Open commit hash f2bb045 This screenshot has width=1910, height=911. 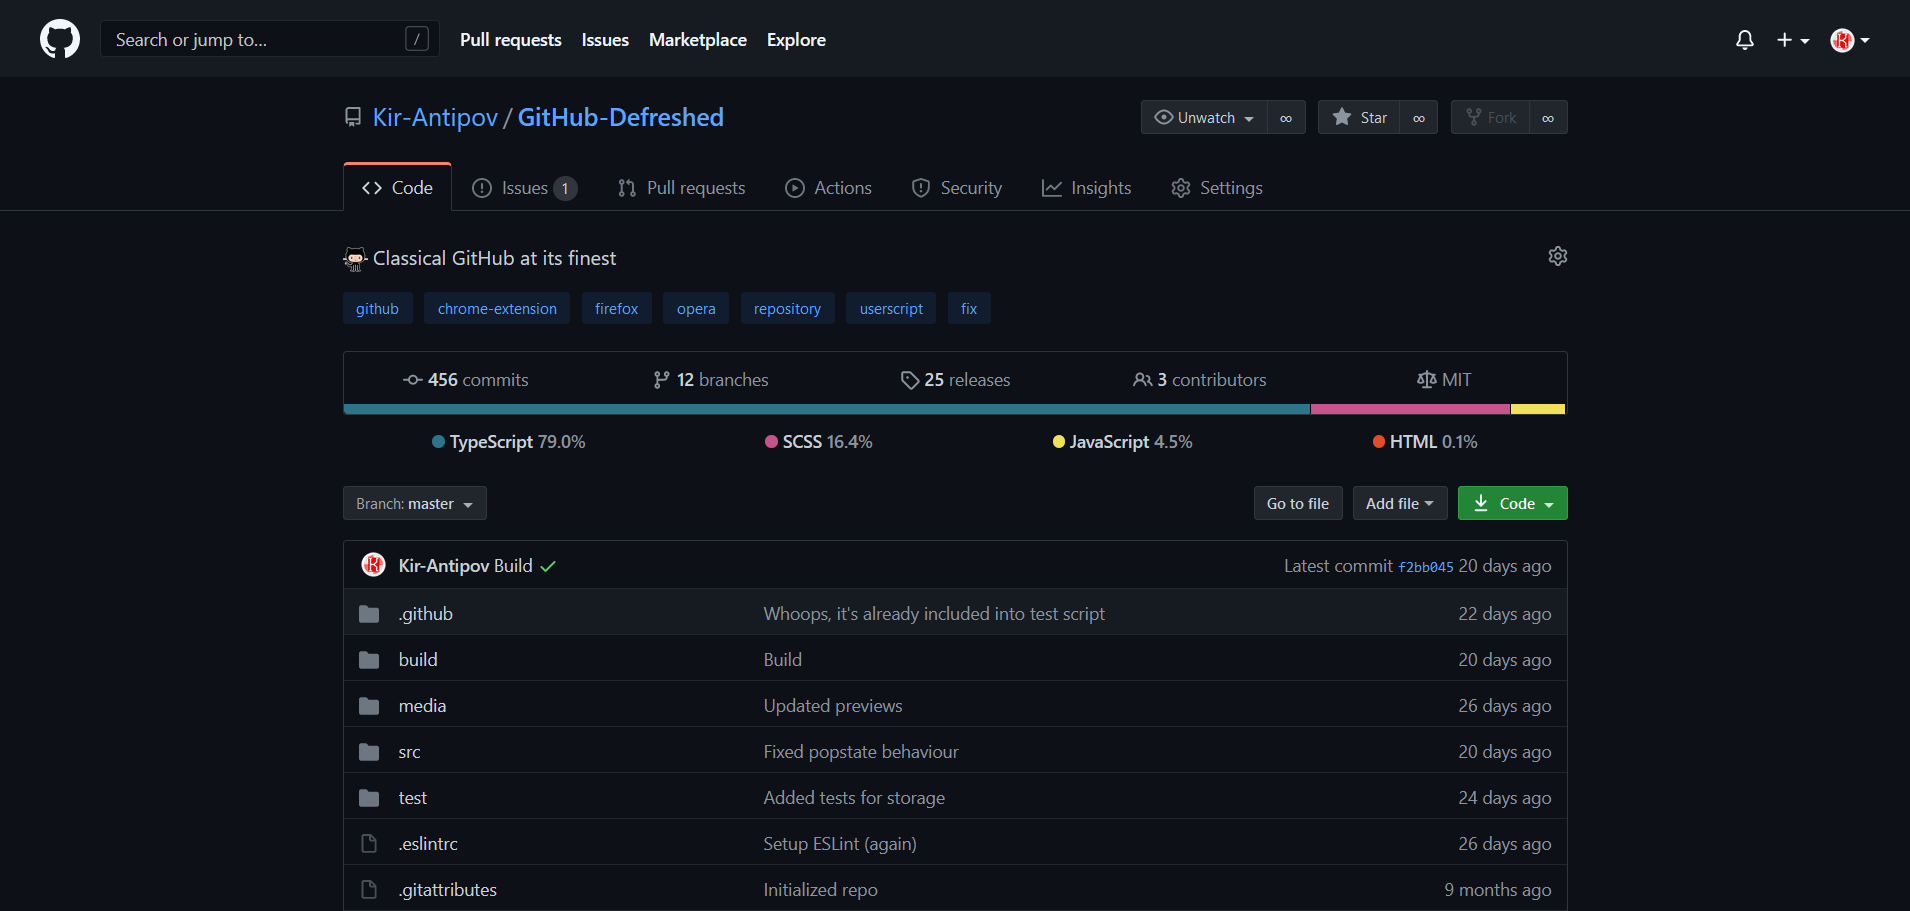pyautogui.click(x=1425, y=567)
